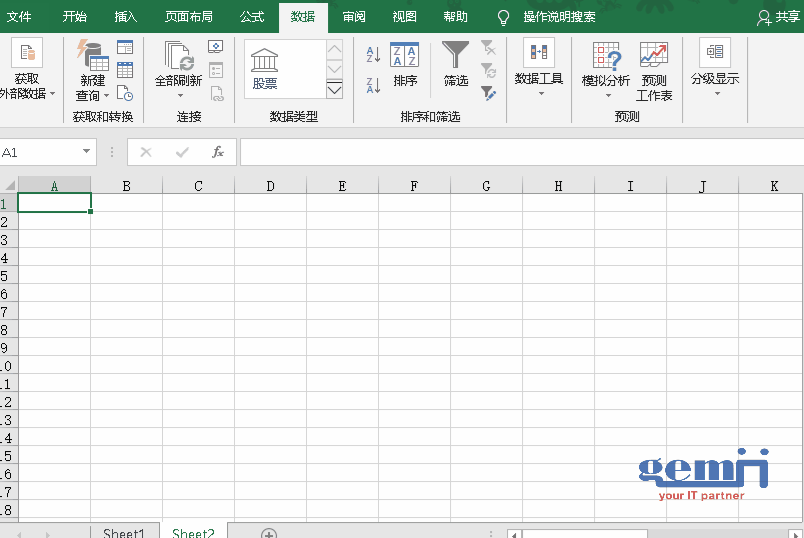Click the Get External Data (获取外部数据) button

coord(27,72)
